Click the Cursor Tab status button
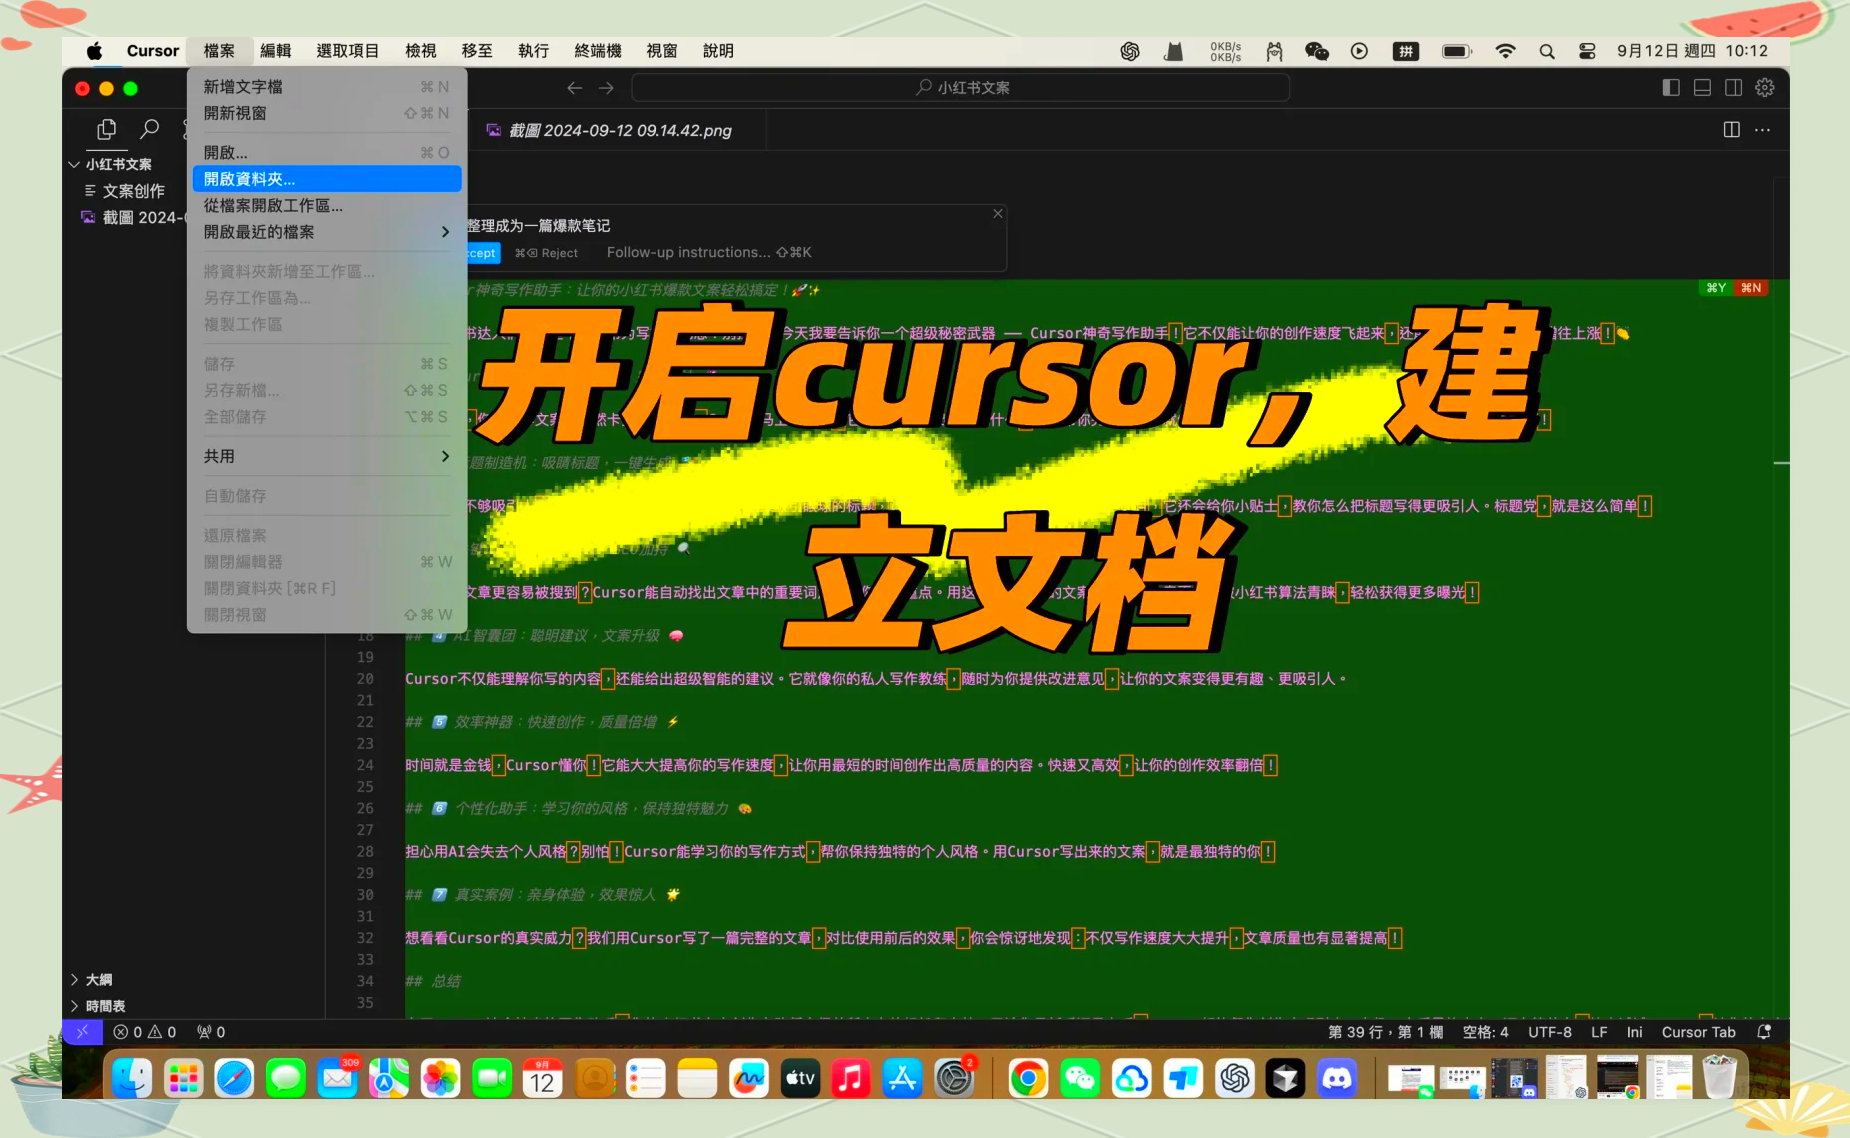The image size is (1850, 1138). pyautogui.click(x=1698, y=1032)
